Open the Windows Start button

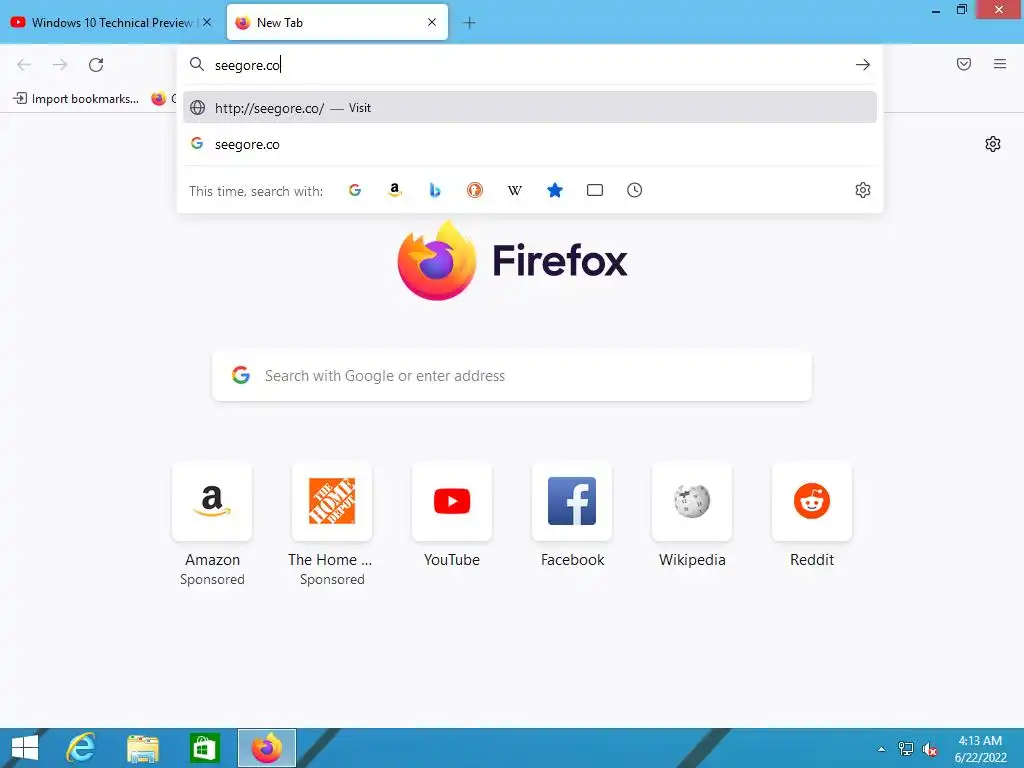pyautogui.click(x=25, y=748)
